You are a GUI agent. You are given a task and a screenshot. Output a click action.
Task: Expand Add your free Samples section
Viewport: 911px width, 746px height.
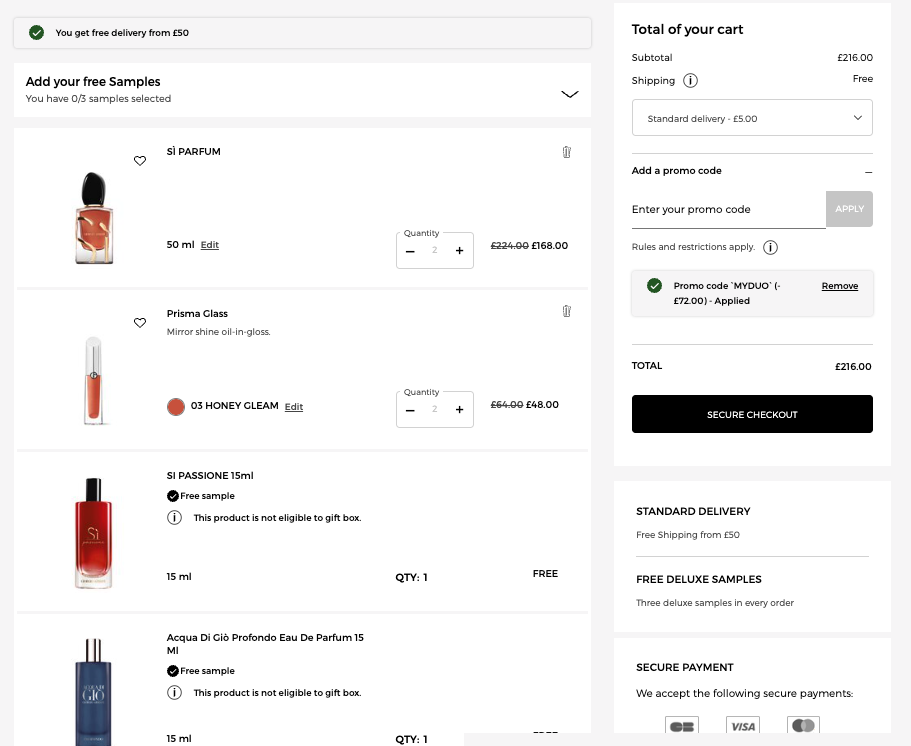[x=569, y=94]
